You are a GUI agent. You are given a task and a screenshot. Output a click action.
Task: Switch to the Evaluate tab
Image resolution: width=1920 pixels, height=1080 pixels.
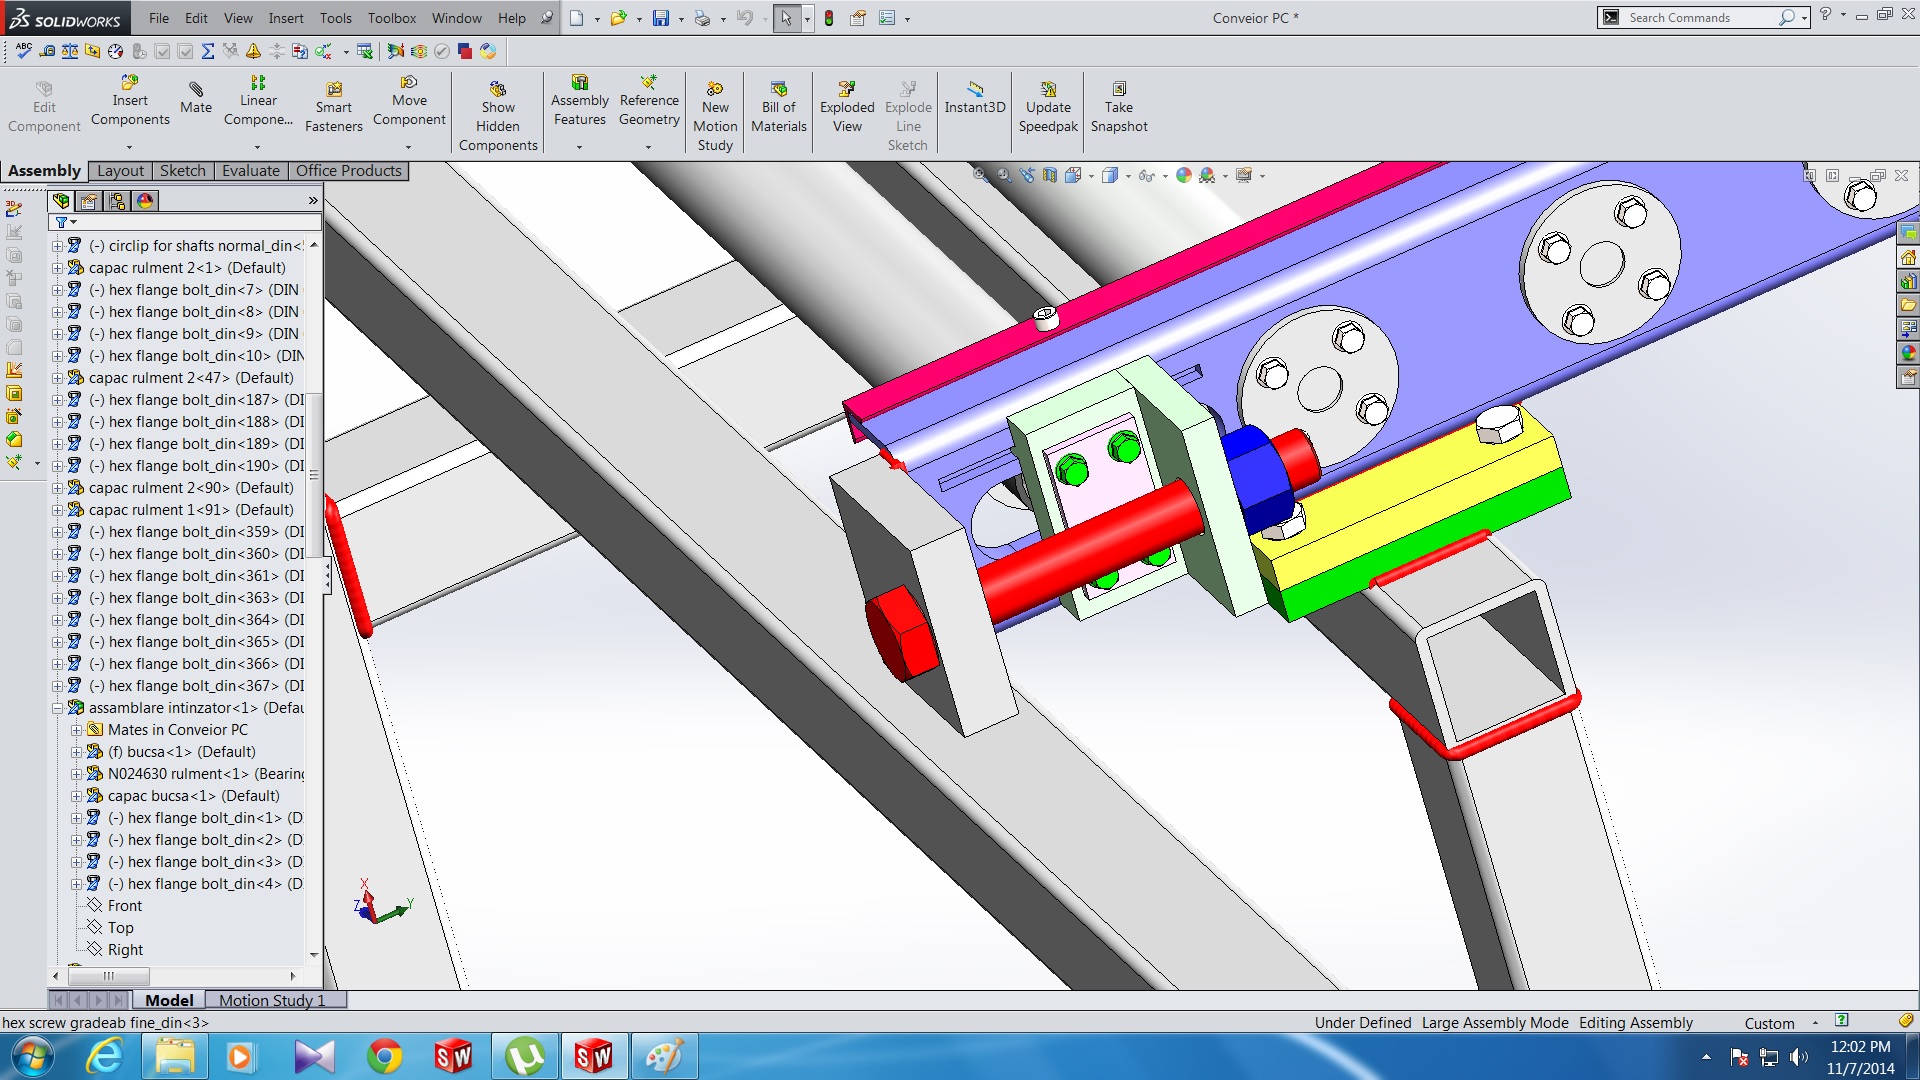250,171
